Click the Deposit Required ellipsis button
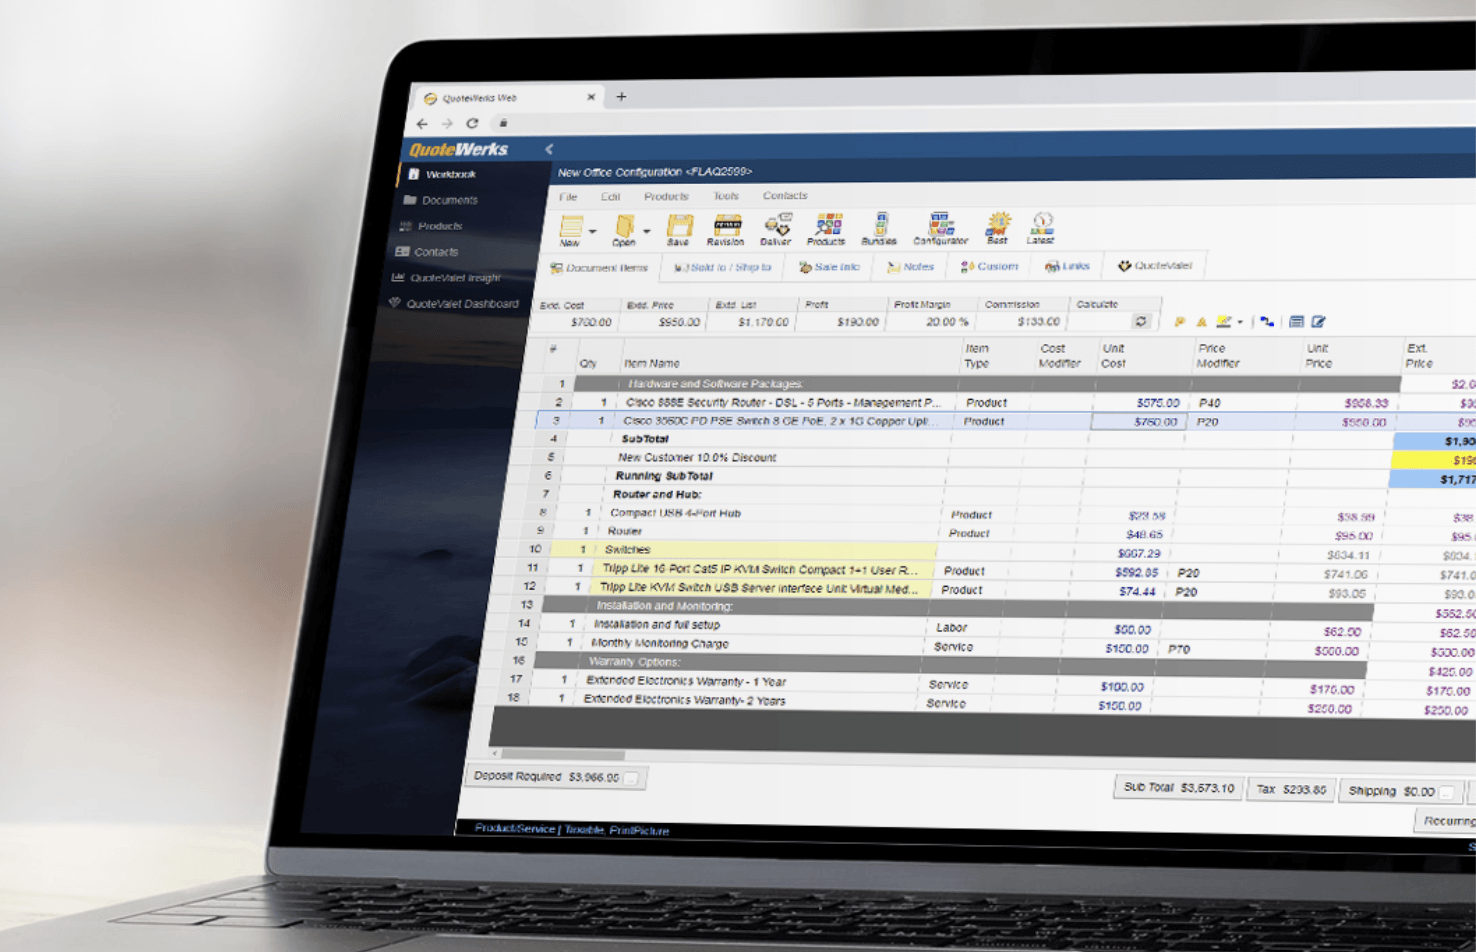Screen dimensions: 1476x952 [x=632, y=778]
